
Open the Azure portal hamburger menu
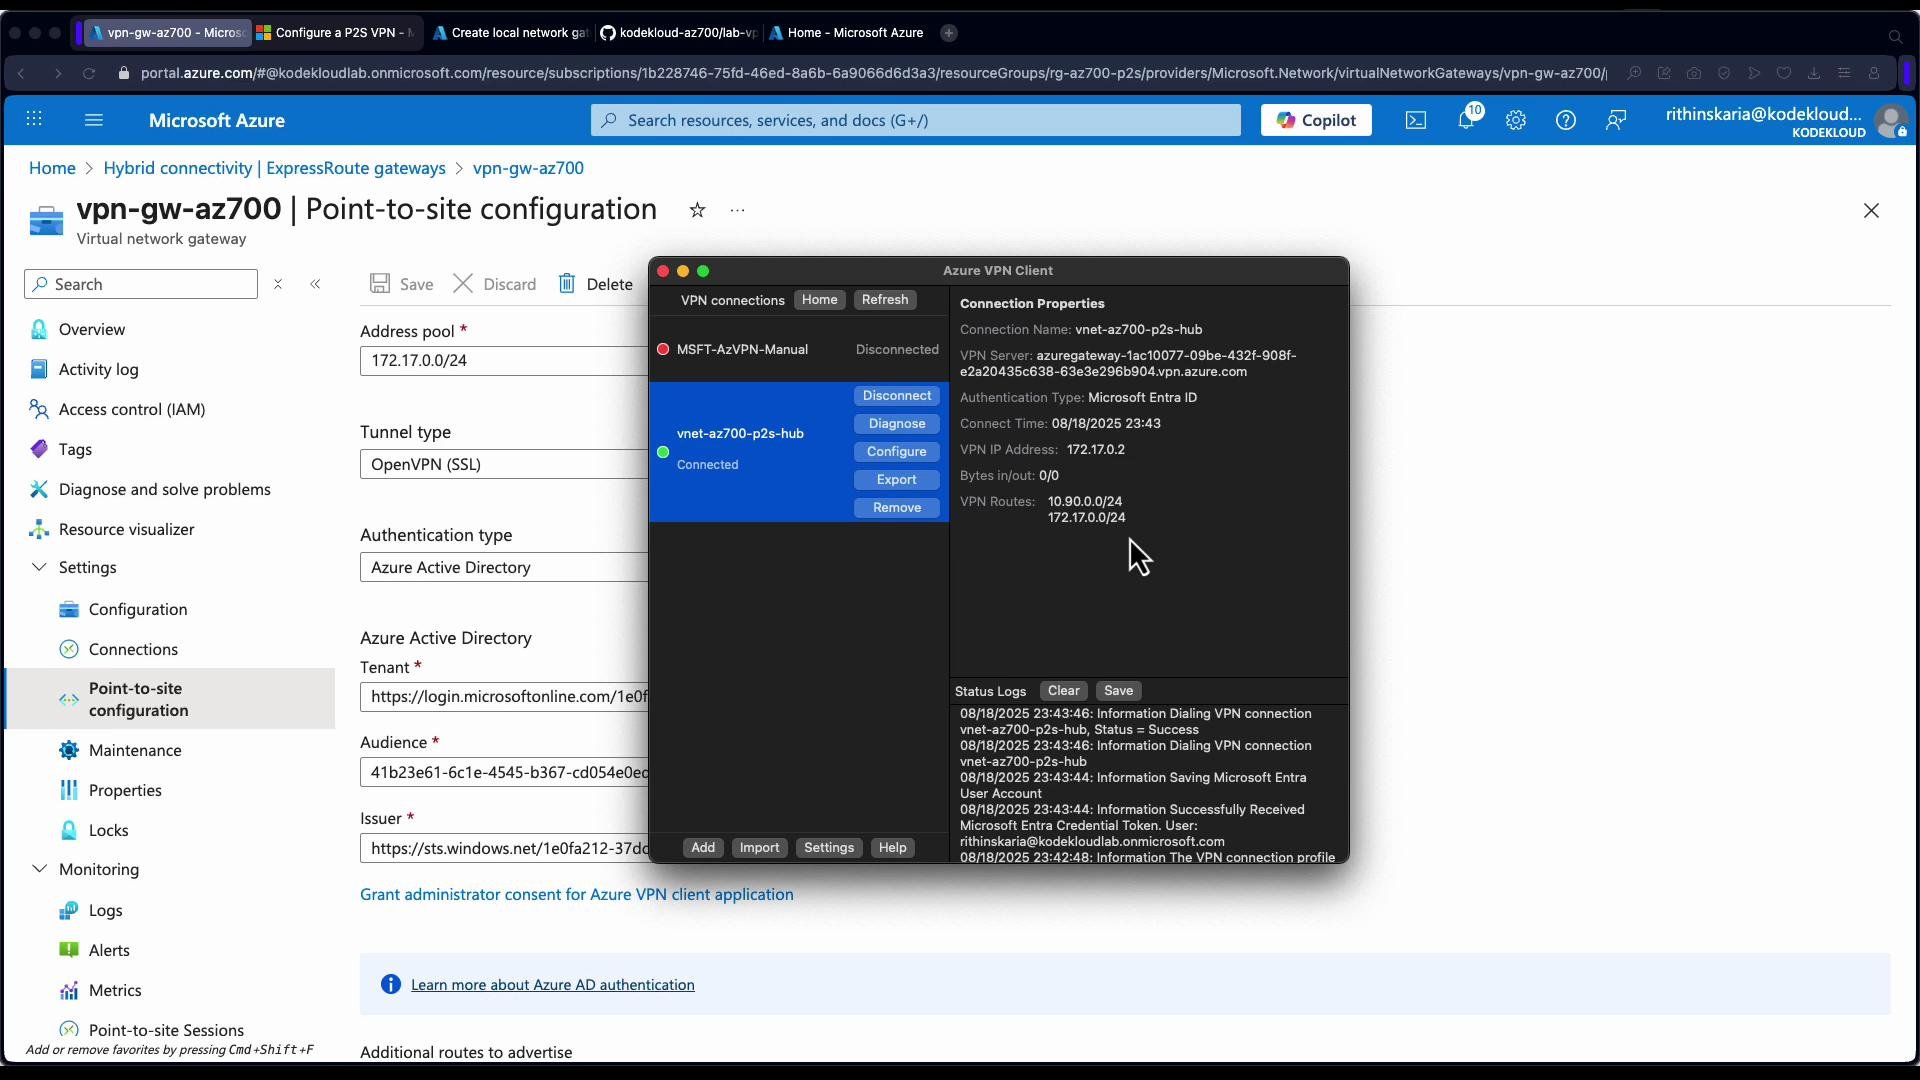pos(94,120)
